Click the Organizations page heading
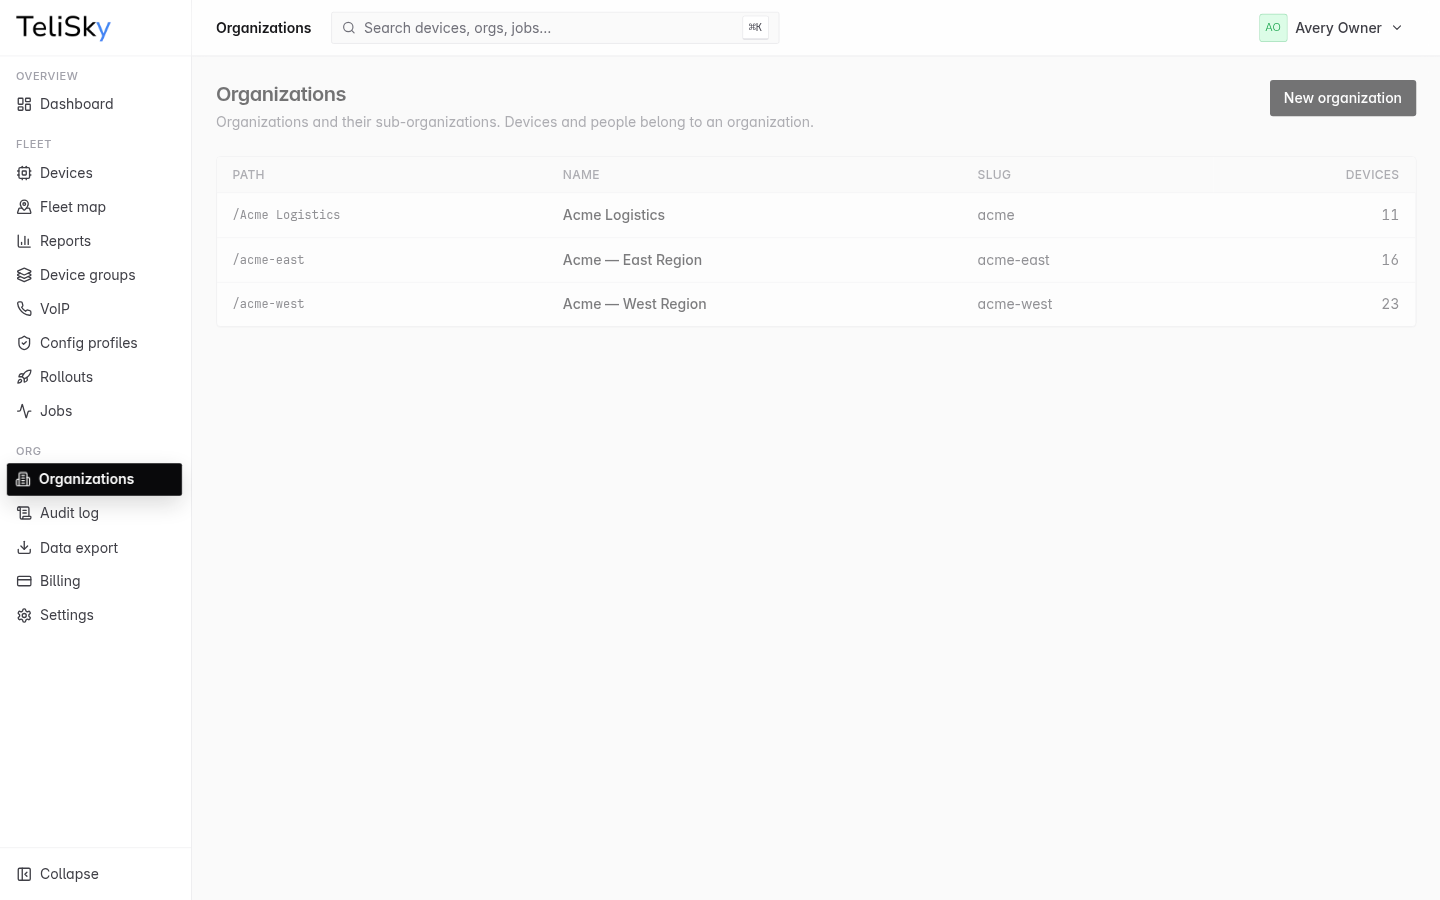Screen dimensions: 1440x900 [x=281, y=94]
